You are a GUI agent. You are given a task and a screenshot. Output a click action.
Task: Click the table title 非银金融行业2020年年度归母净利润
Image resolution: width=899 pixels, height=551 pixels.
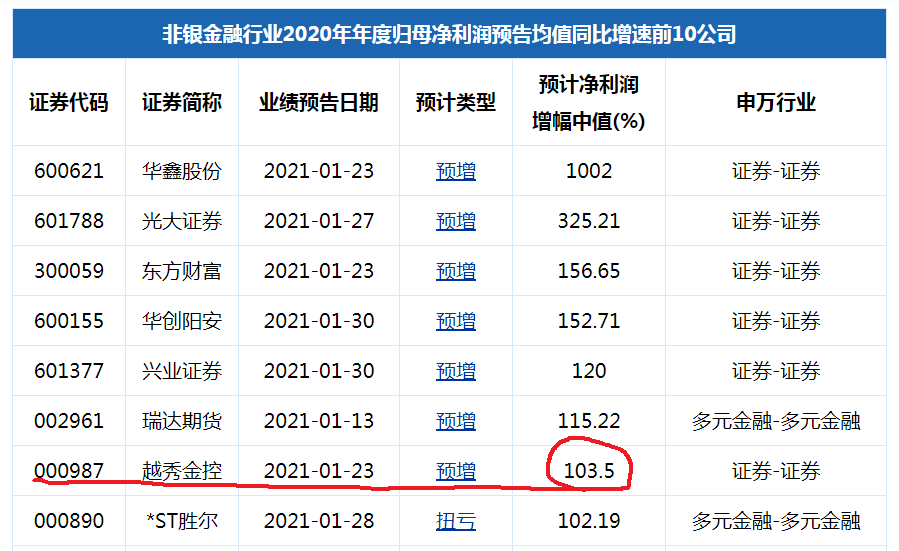tap(450, 34)
